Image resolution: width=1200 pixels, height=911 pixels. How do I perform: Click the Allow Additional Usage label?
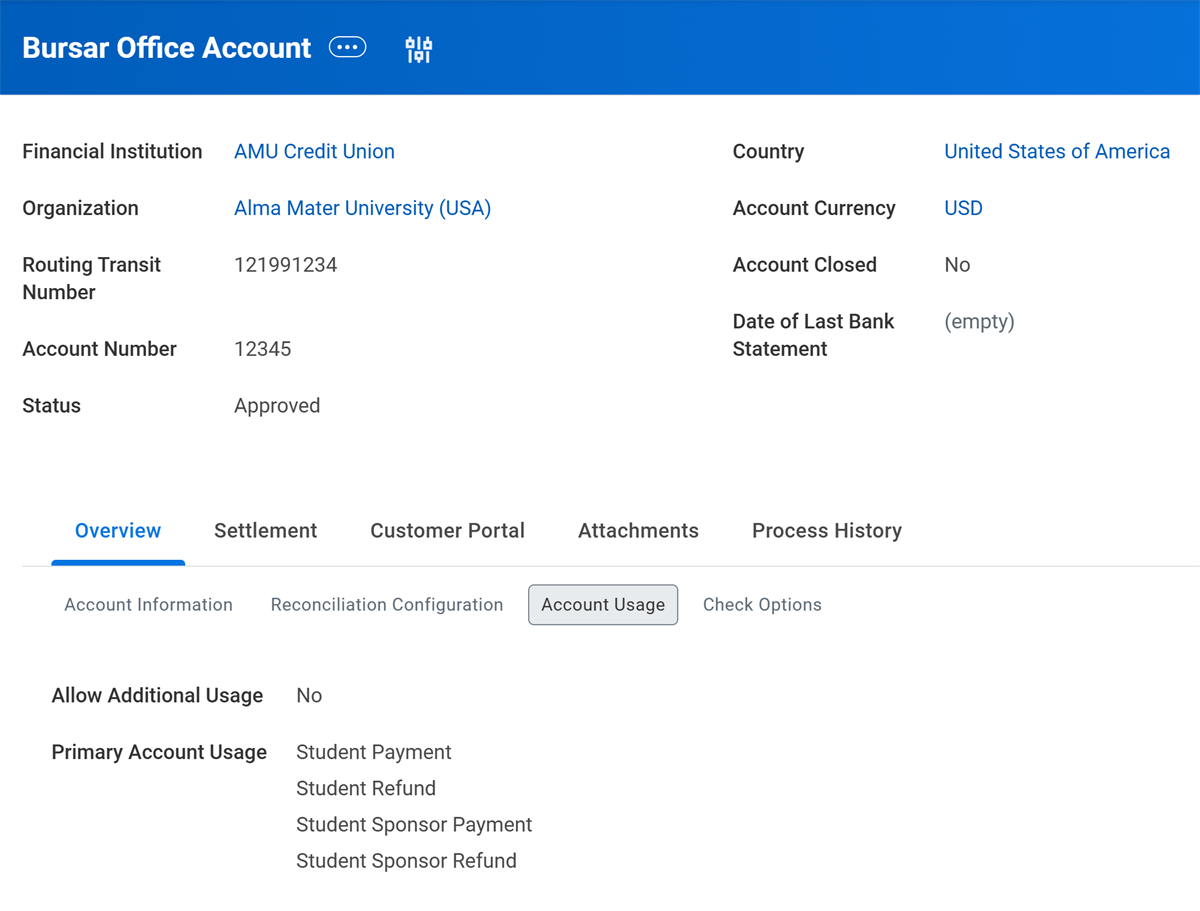tap(157, 696)
